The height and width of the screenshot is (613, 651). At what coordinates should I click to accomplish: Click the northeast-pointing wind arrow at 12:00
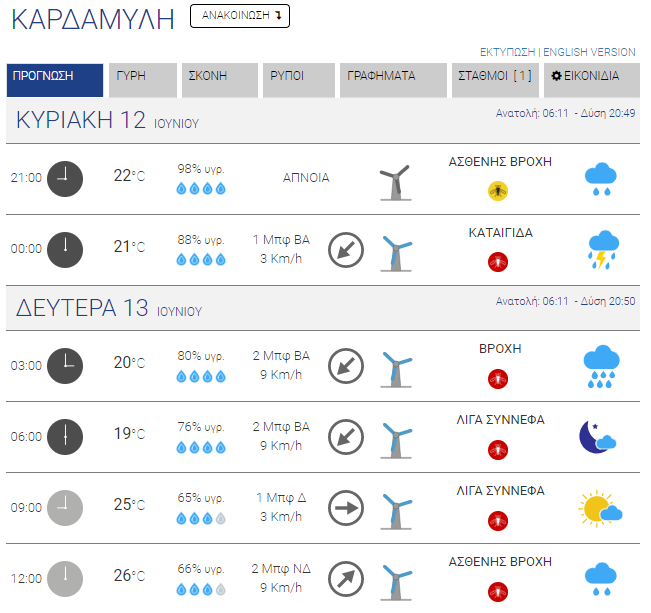click(345, 579)
